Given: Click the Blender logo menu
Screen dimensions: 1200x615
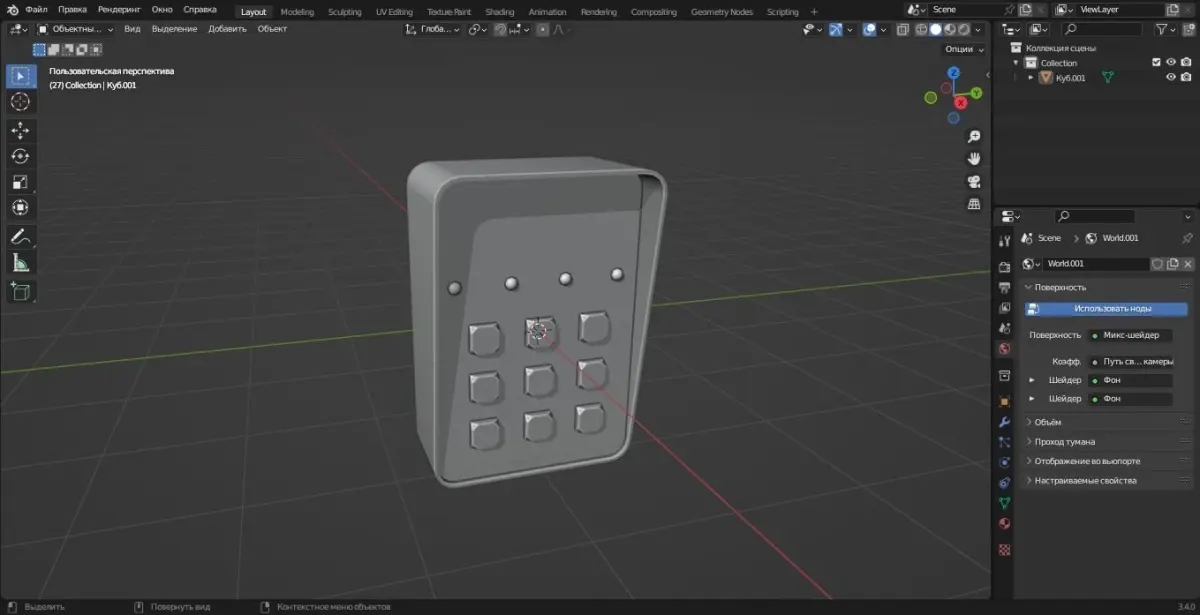Looking at the screenshot, I should [12, 11].
